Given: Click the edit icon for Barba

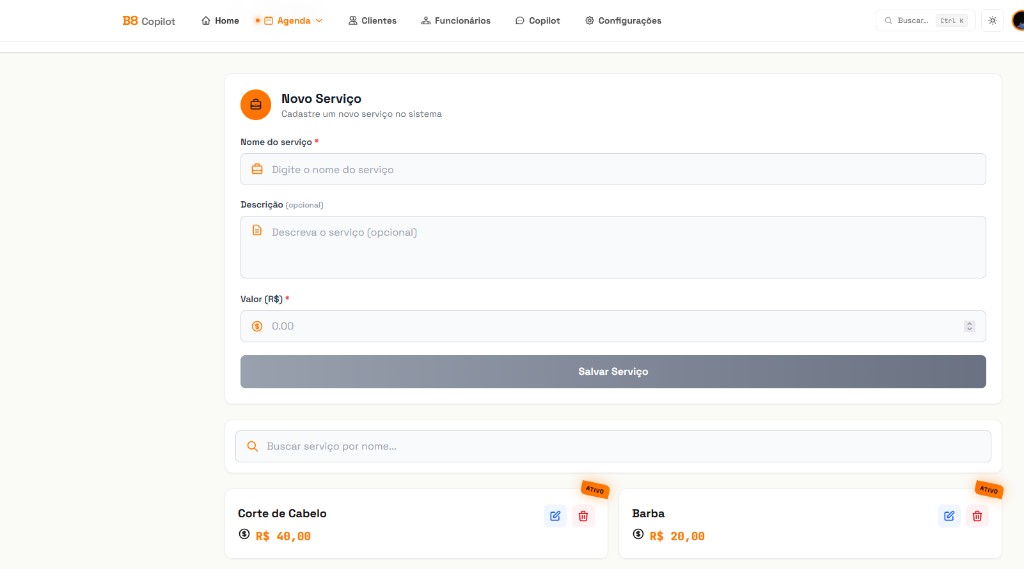Looking at the screenshot, I should (949, 516).
